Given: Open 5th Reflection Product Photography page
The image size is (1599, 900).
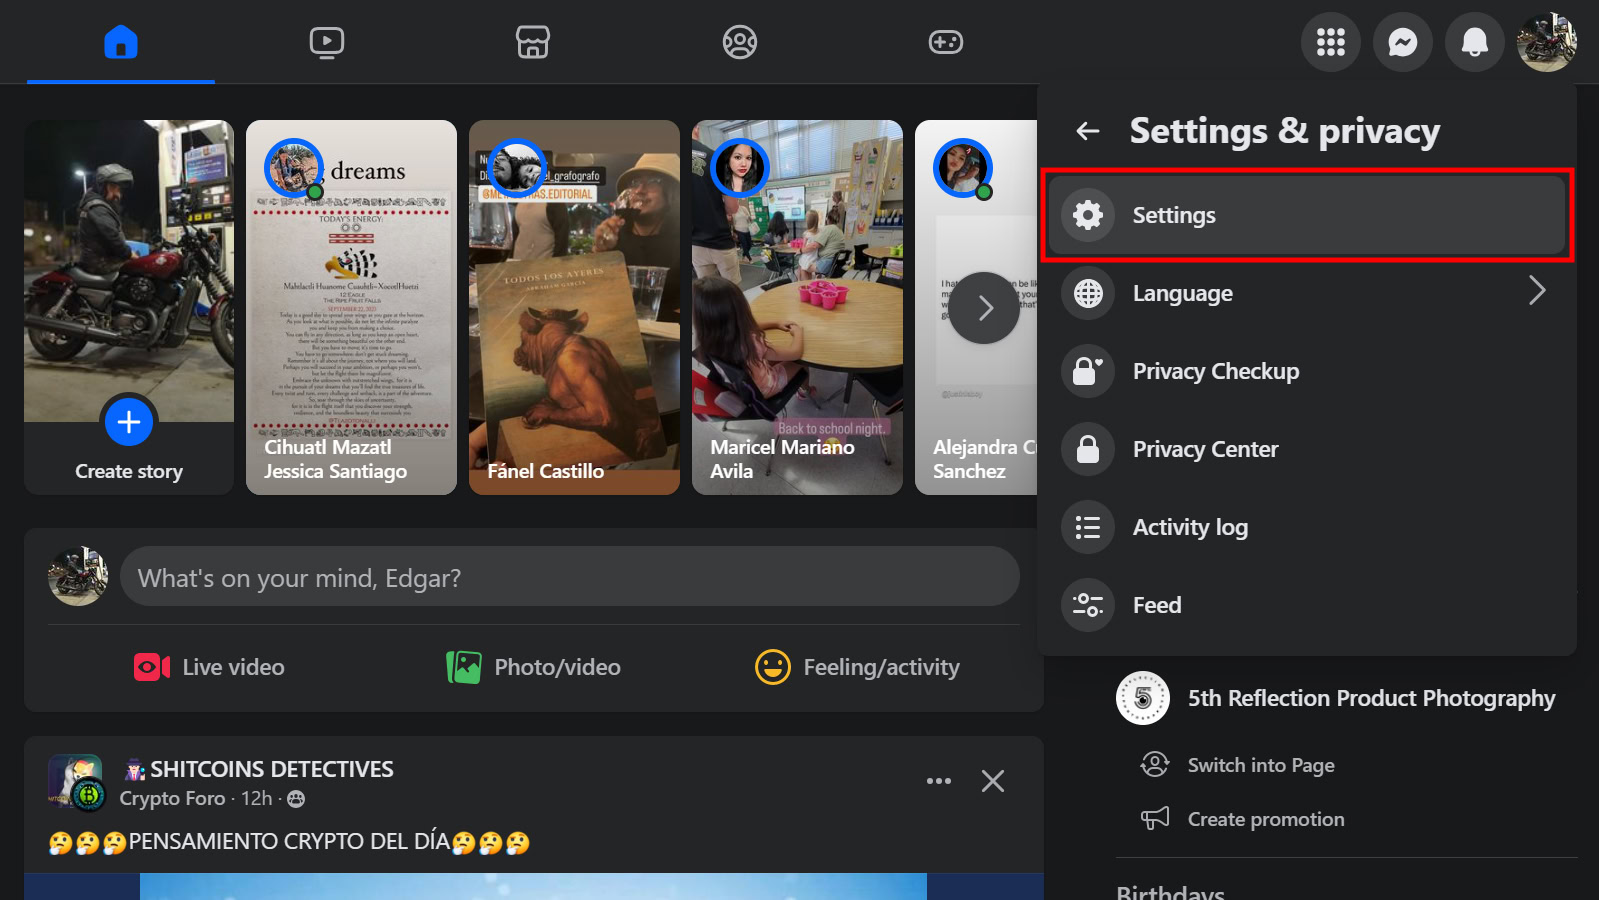Looking at the screenshot, I should (1371, 698).
